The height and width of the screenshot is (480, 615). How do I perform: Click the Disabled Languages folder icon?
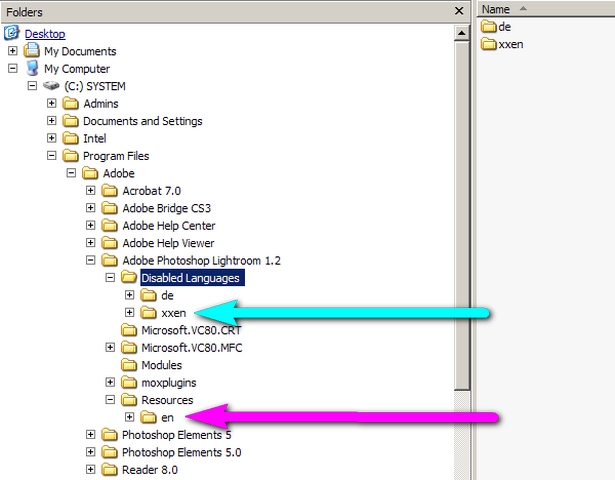(x=129, y=278)
